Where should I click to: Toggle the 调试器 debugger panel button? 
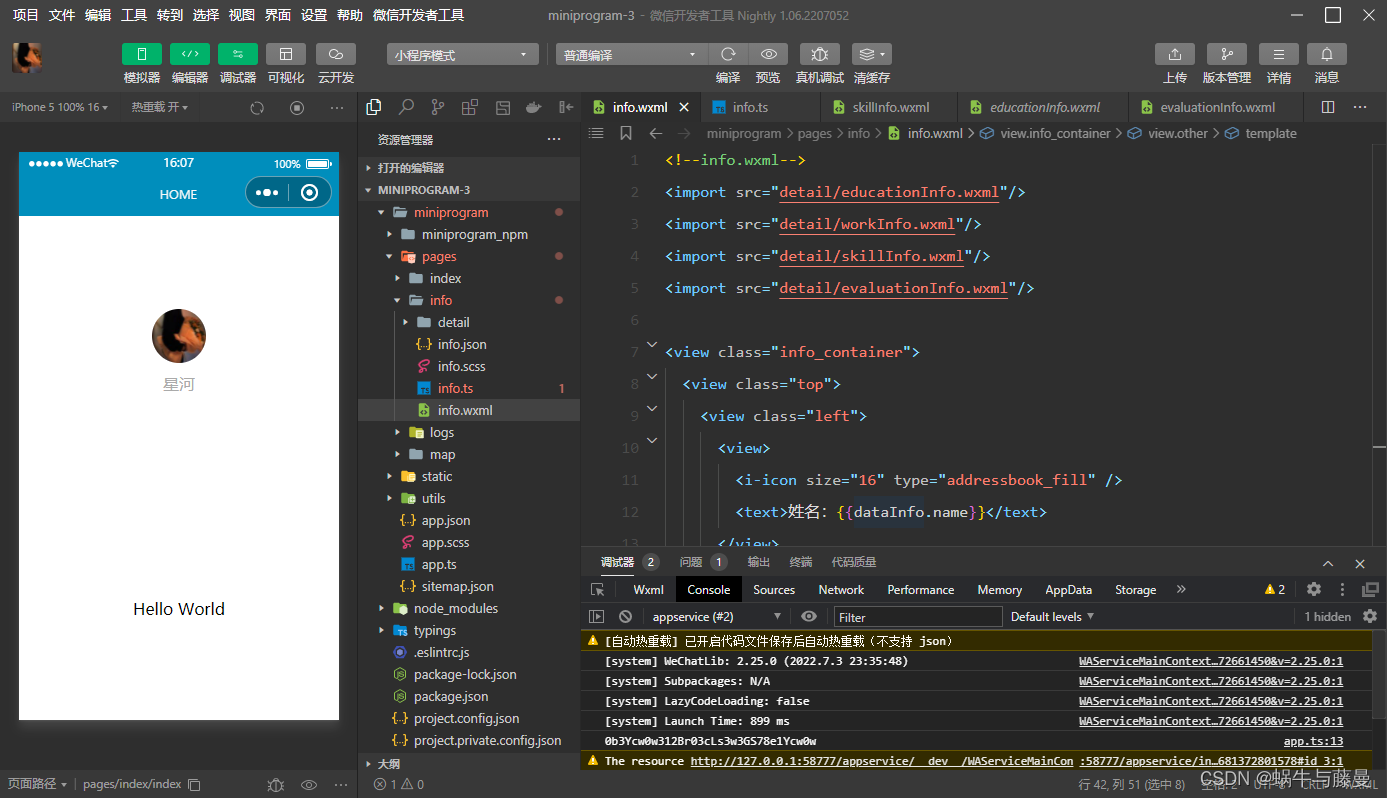click(x=238, y=54)
